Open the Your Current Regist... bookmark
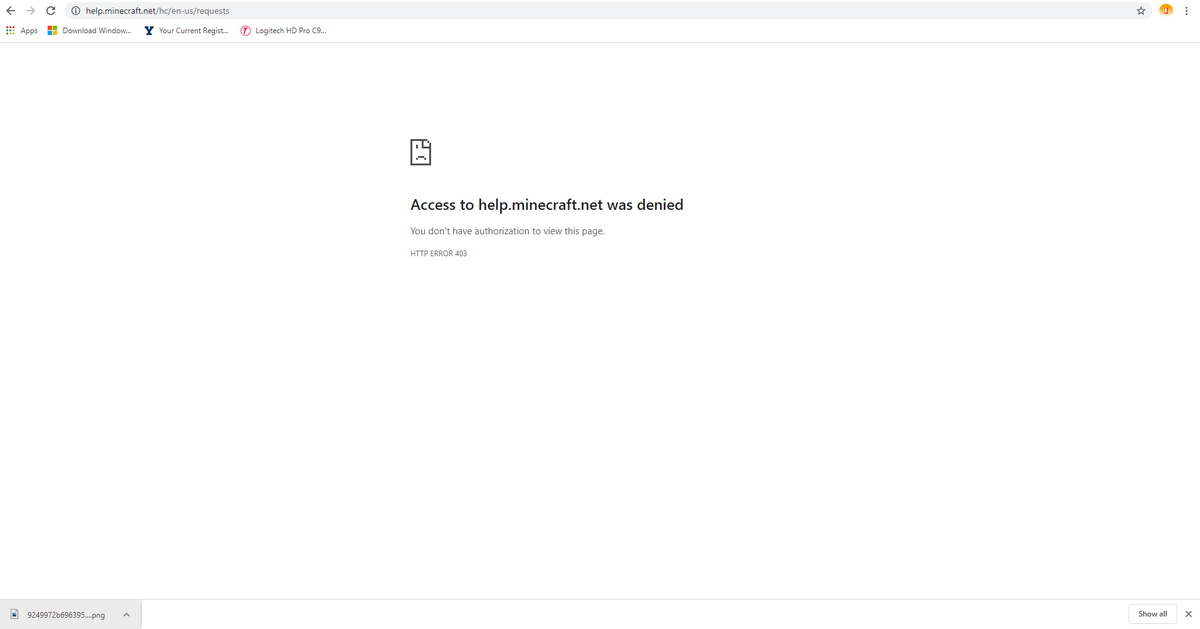 tap(186, 31)
